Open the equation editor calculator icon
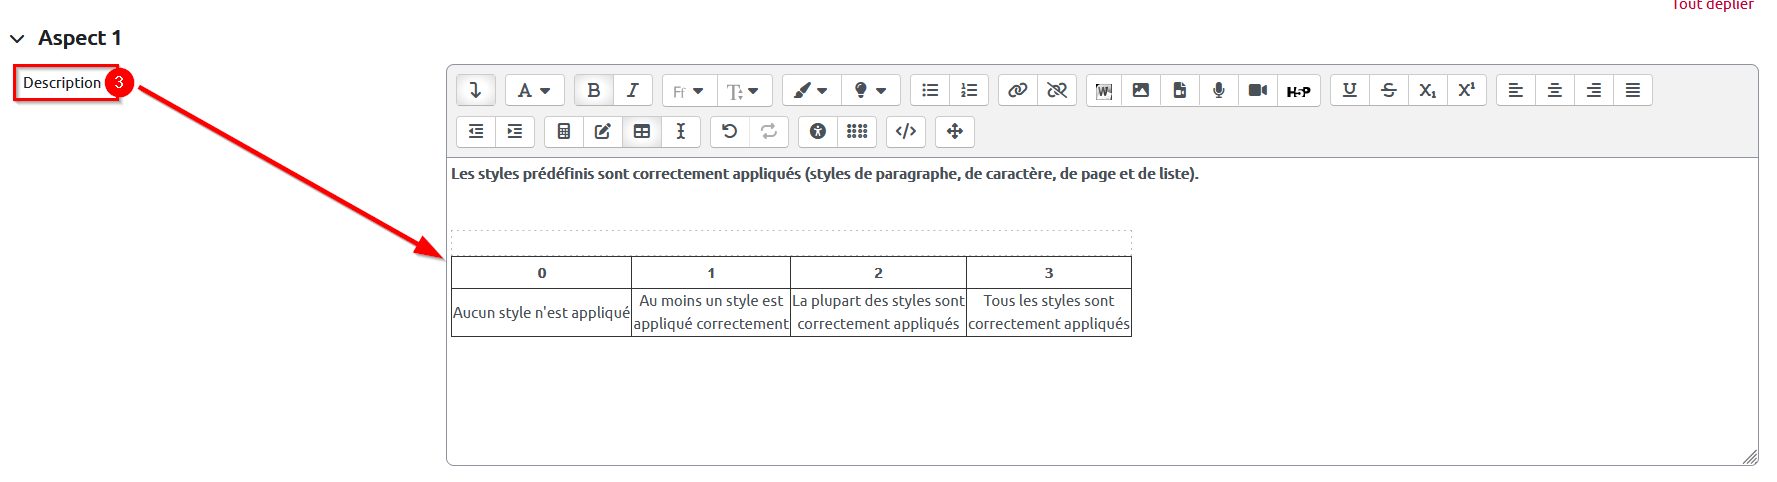The image size is (1777, 482). 564,131
